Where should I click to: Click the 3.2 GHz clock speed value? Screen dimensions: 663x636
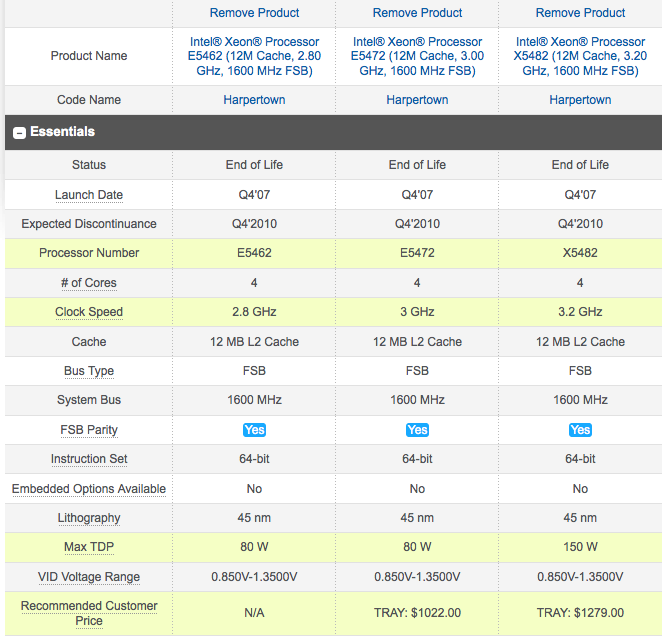[x=580, y=312]
